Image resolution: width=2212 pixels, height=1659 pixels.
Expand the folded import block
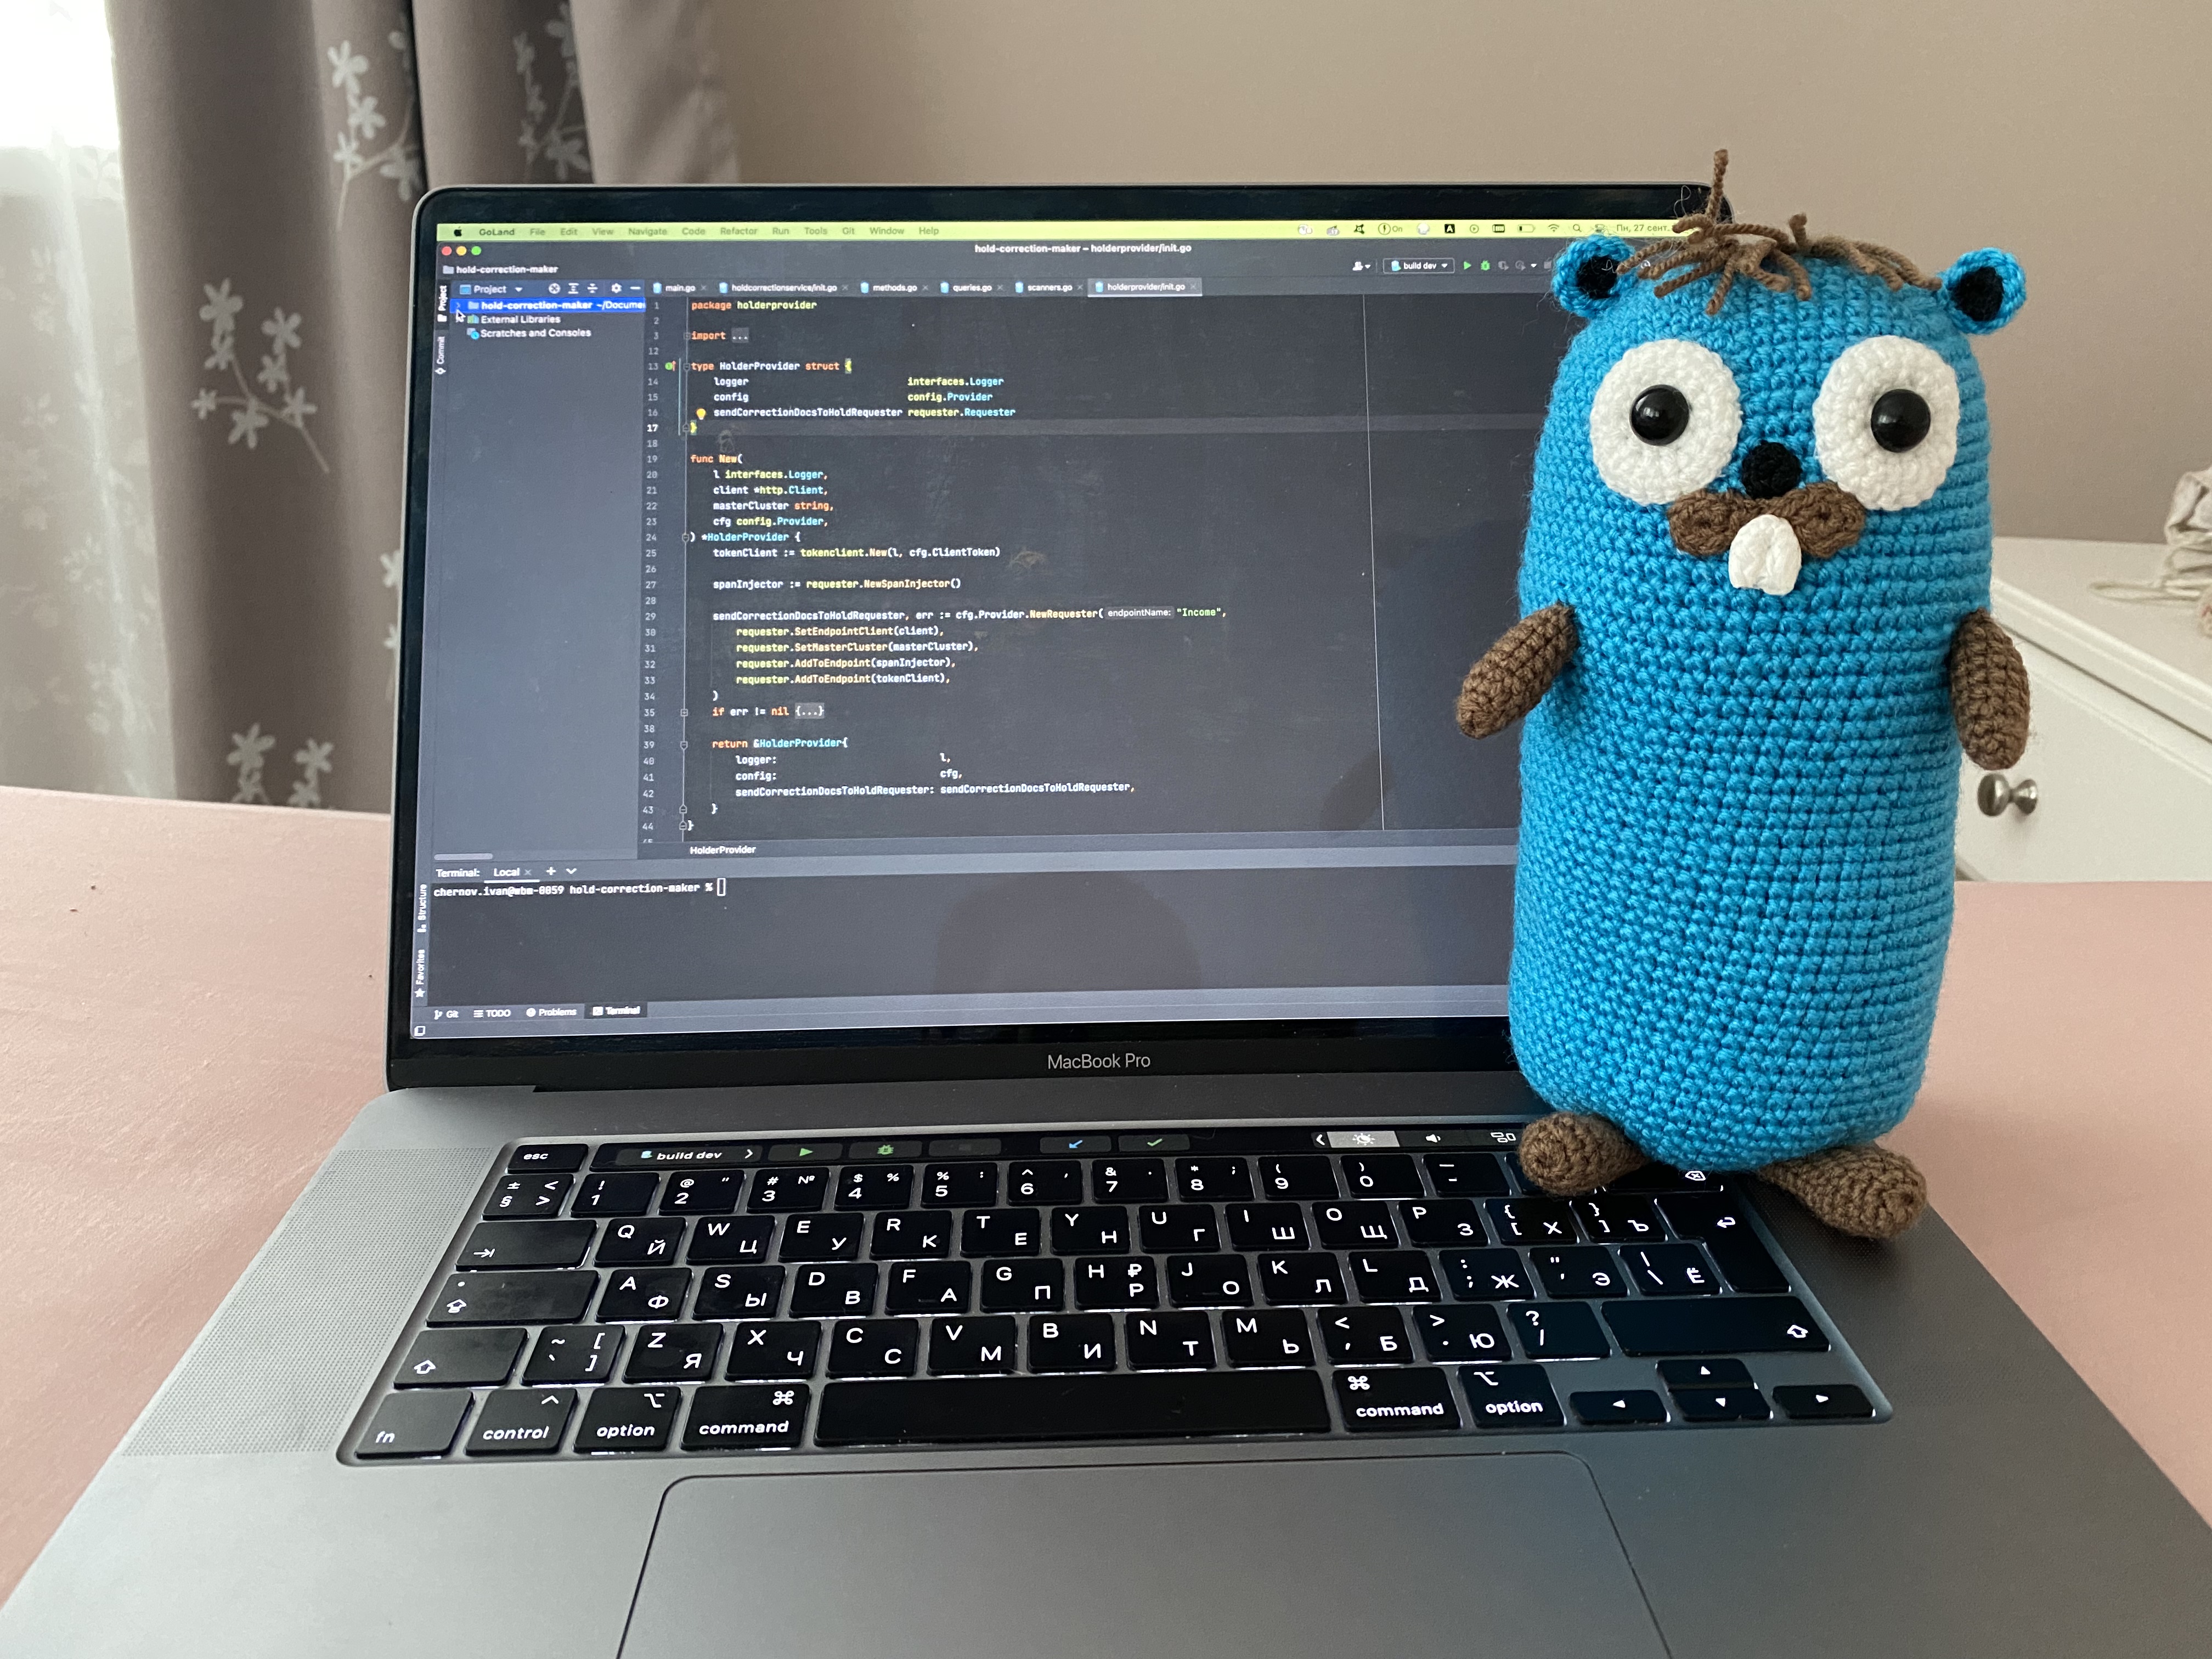click(x=739, y=336)
